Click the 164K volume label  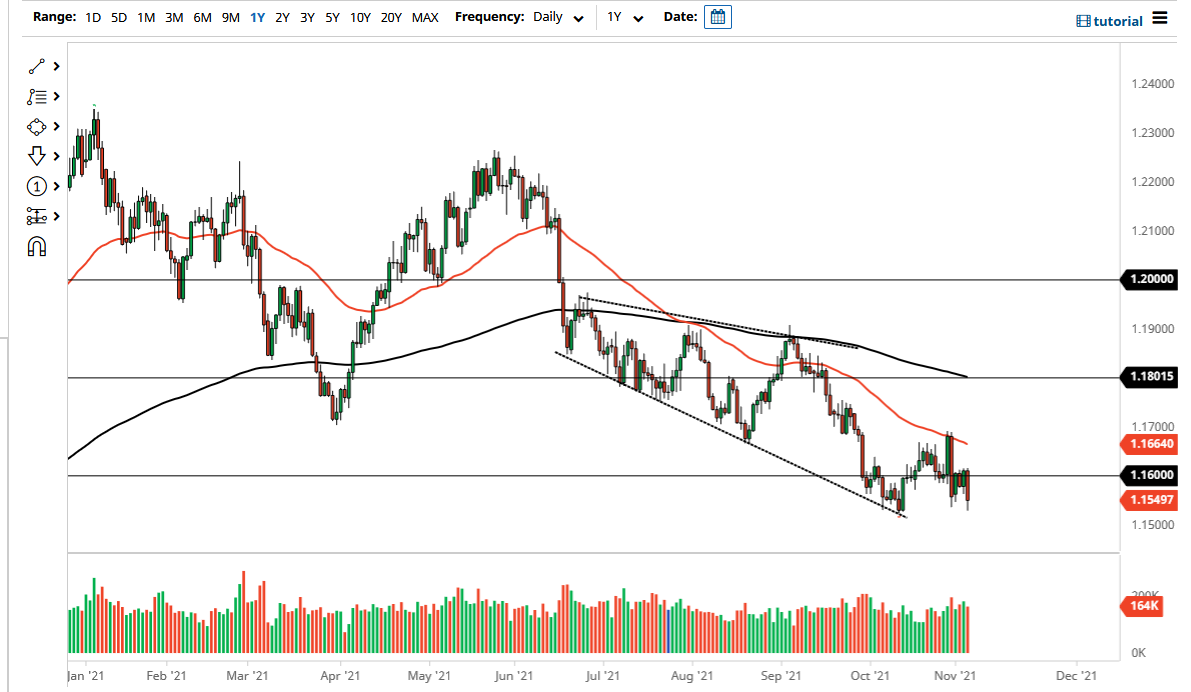1144,605
